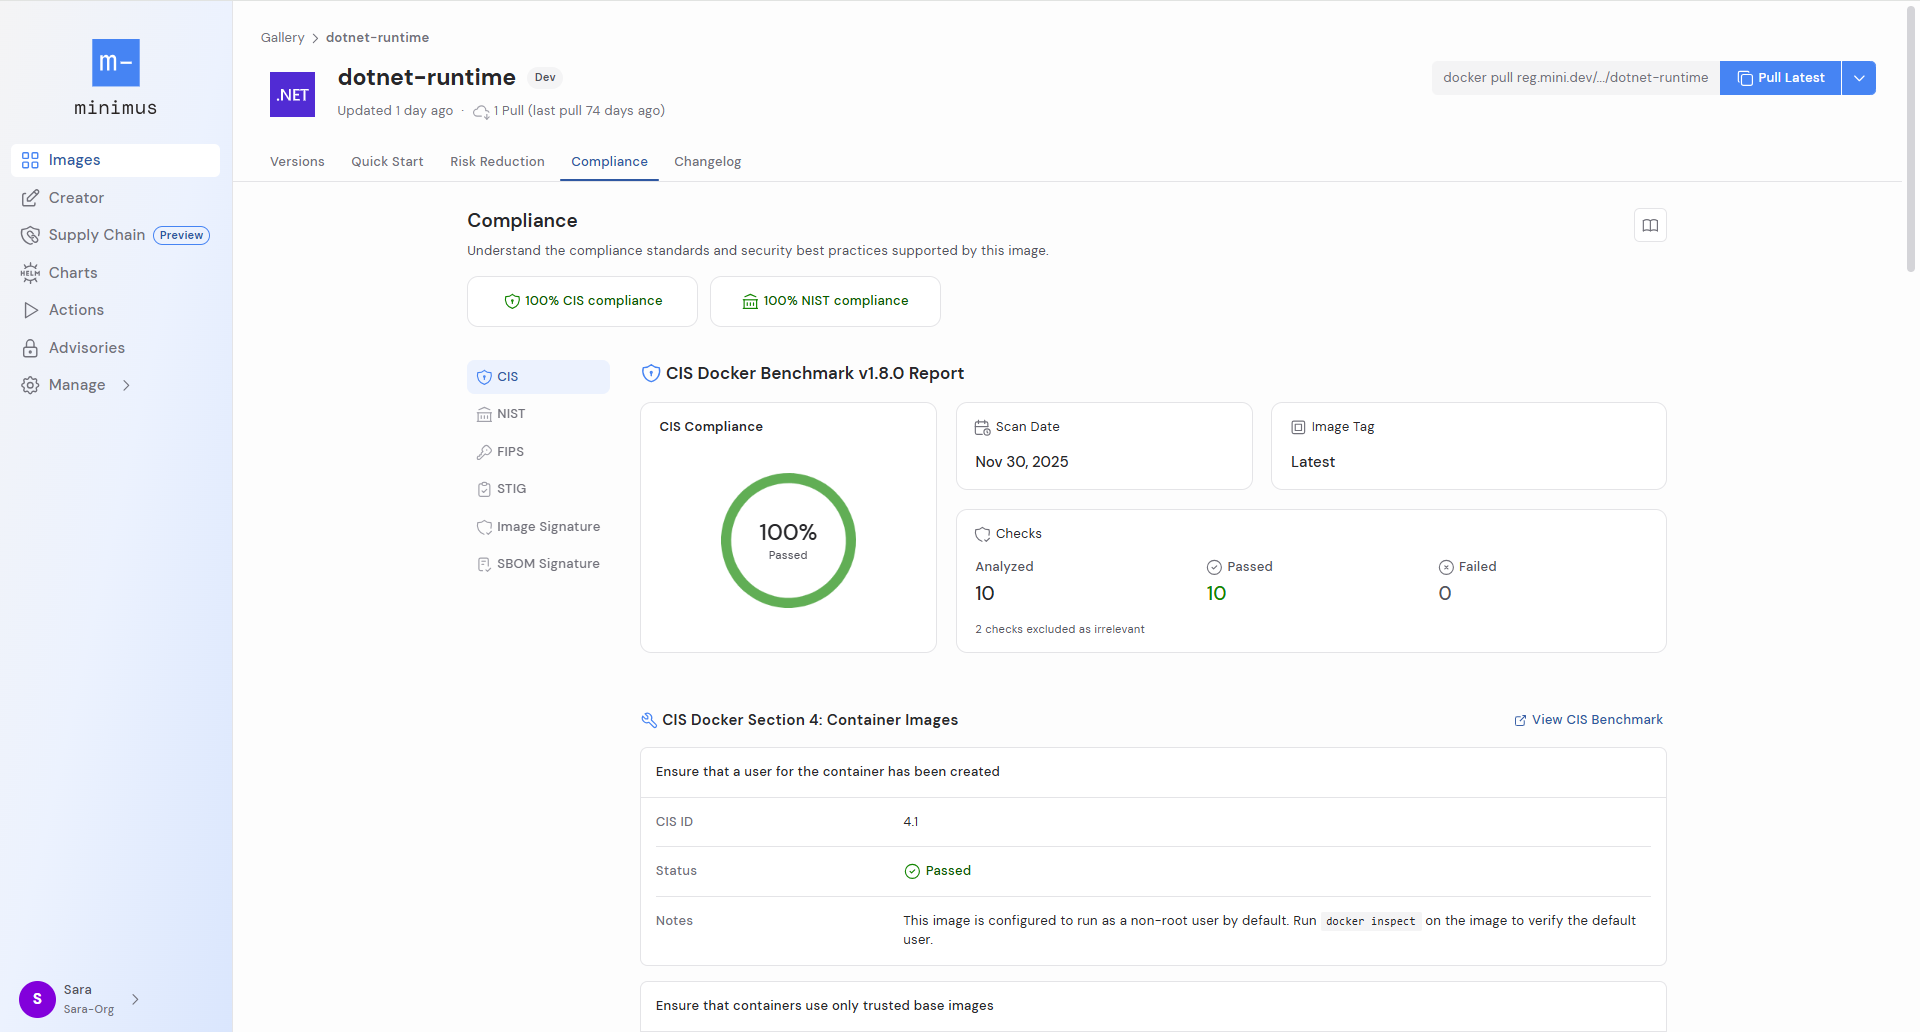
Task: Click 'Ensure that a user for the container has been created'
Action: [827, 772]
